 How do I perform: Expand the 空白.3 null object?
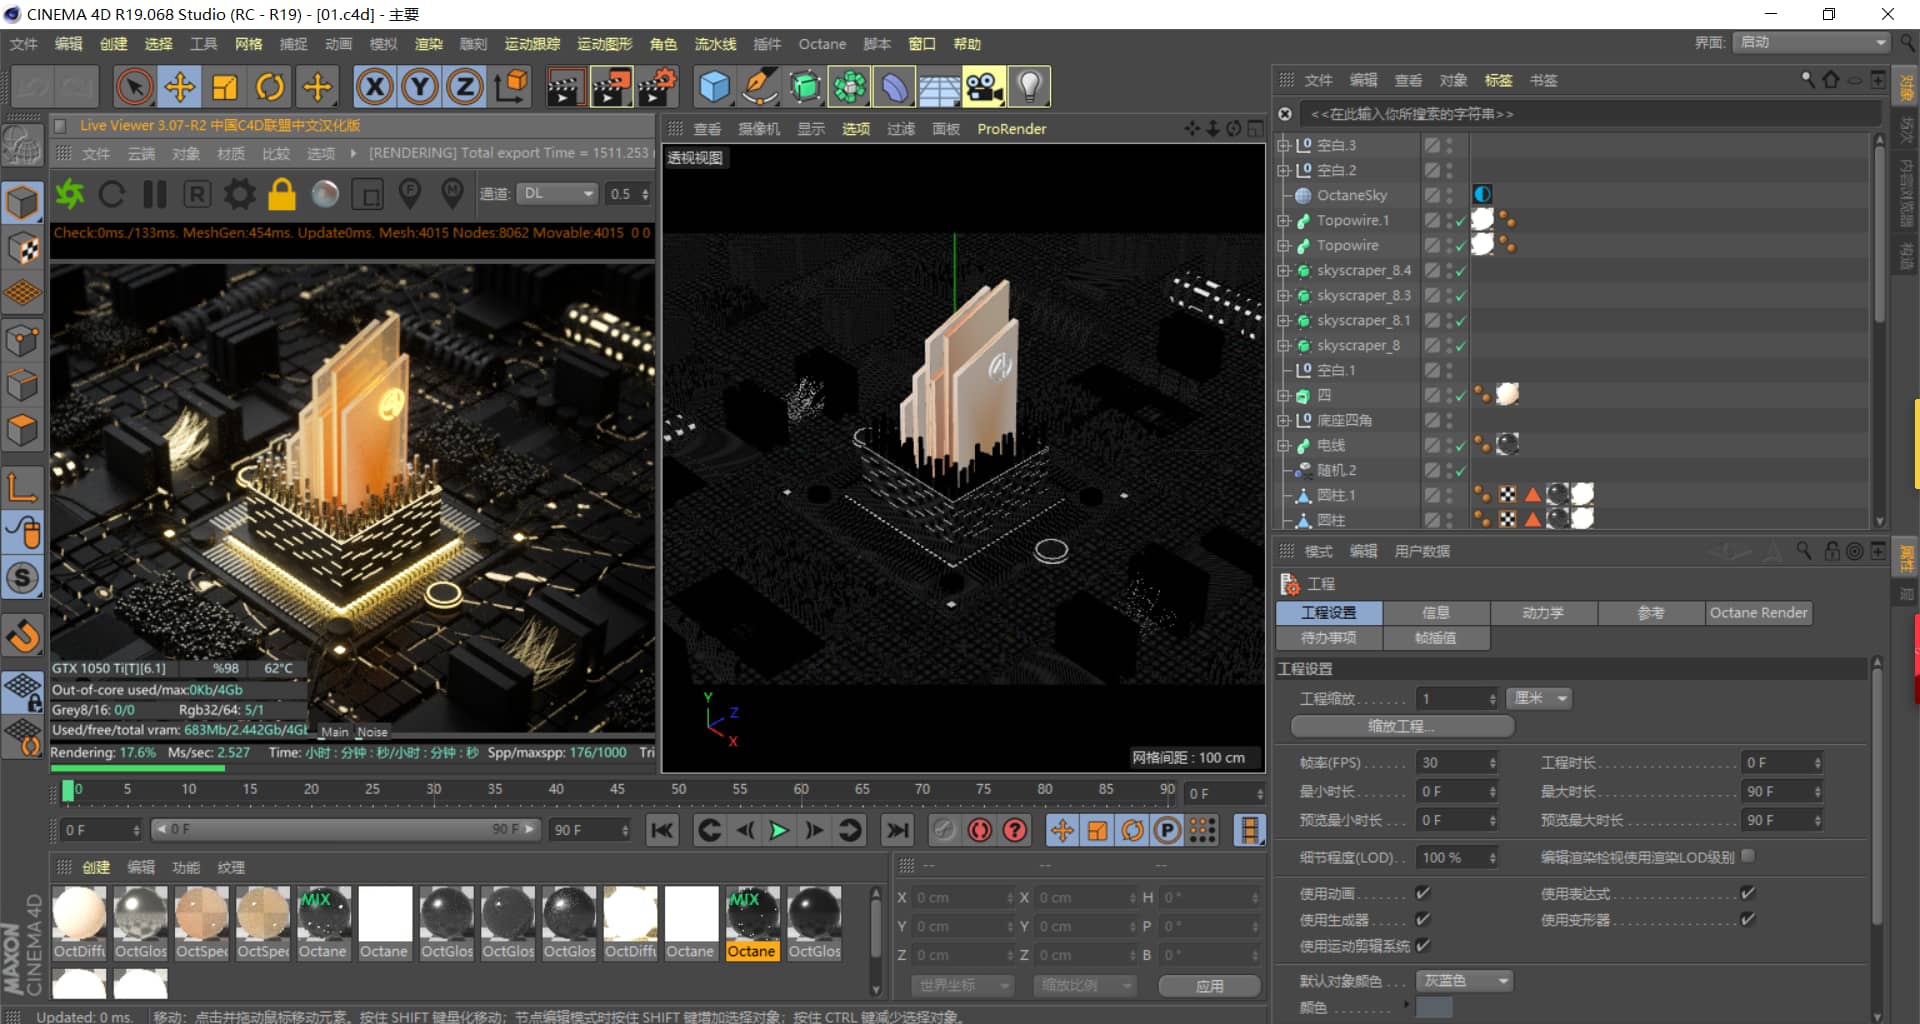[x=1284, y=145]
